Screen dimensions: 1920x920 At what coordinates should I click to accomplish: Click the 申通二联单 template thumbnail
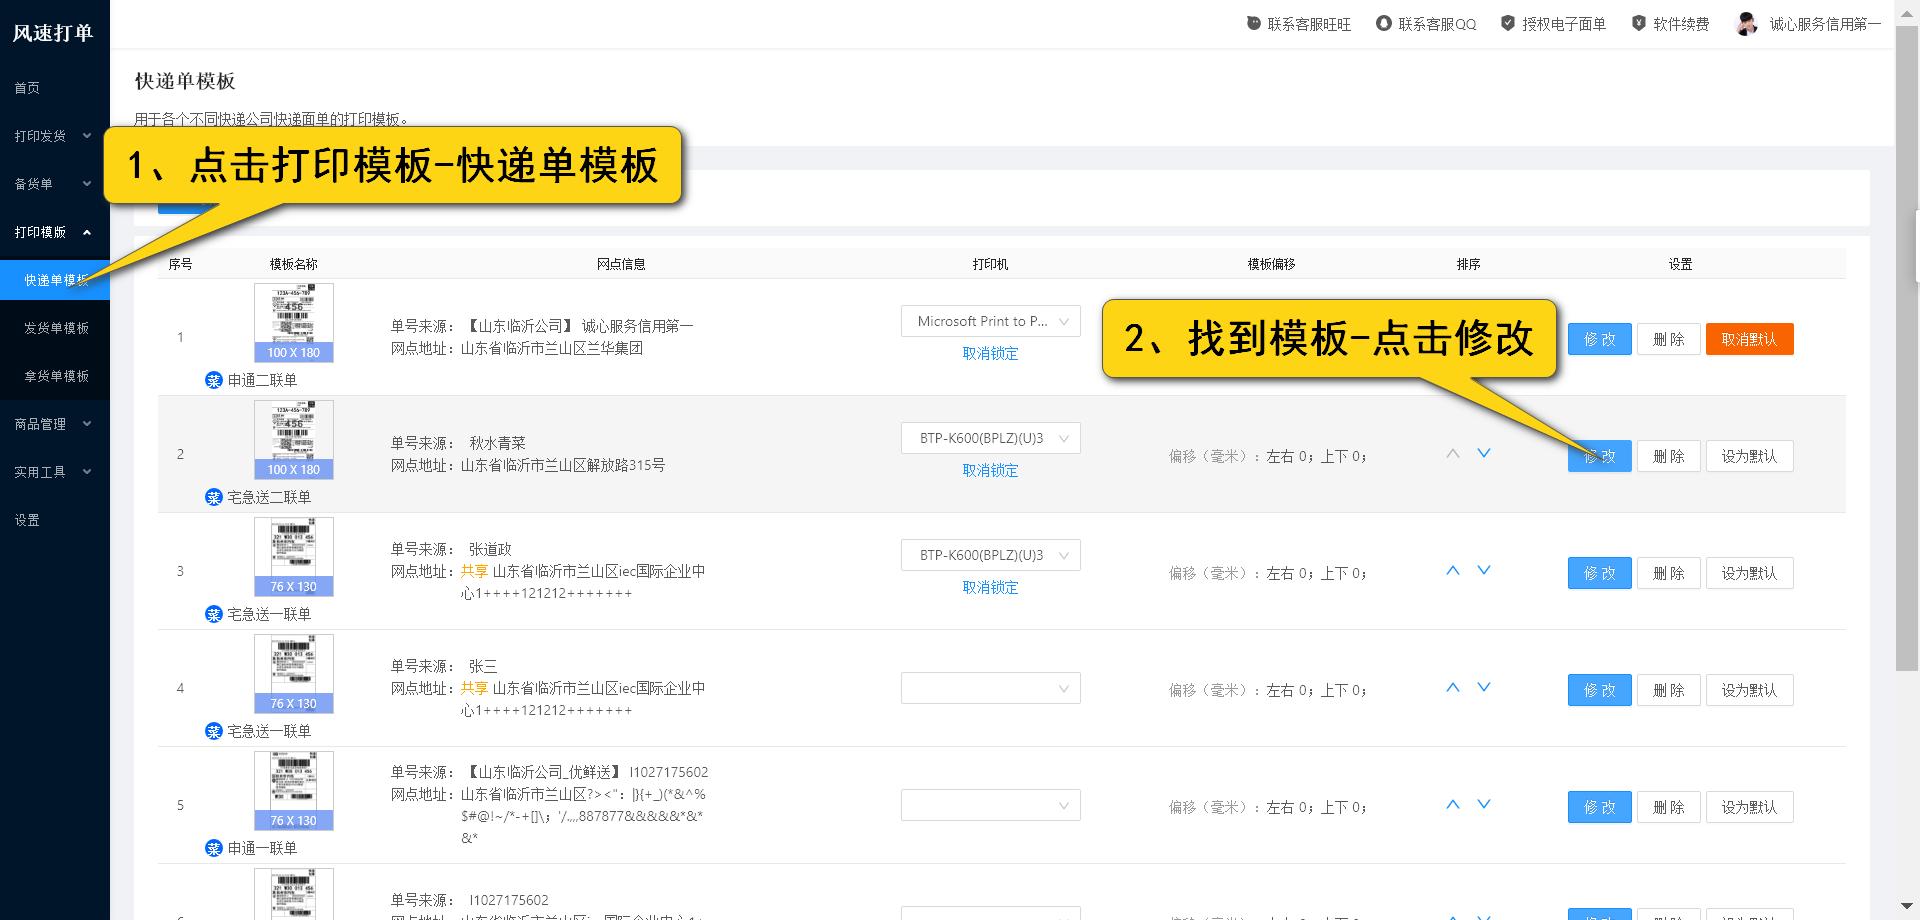293,320
